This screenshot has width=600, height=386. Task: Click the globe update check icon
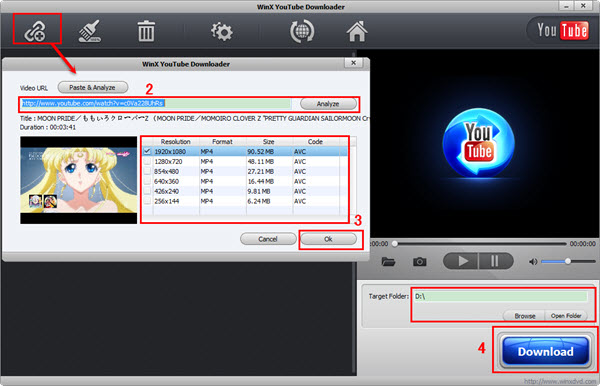pos(302,31)
